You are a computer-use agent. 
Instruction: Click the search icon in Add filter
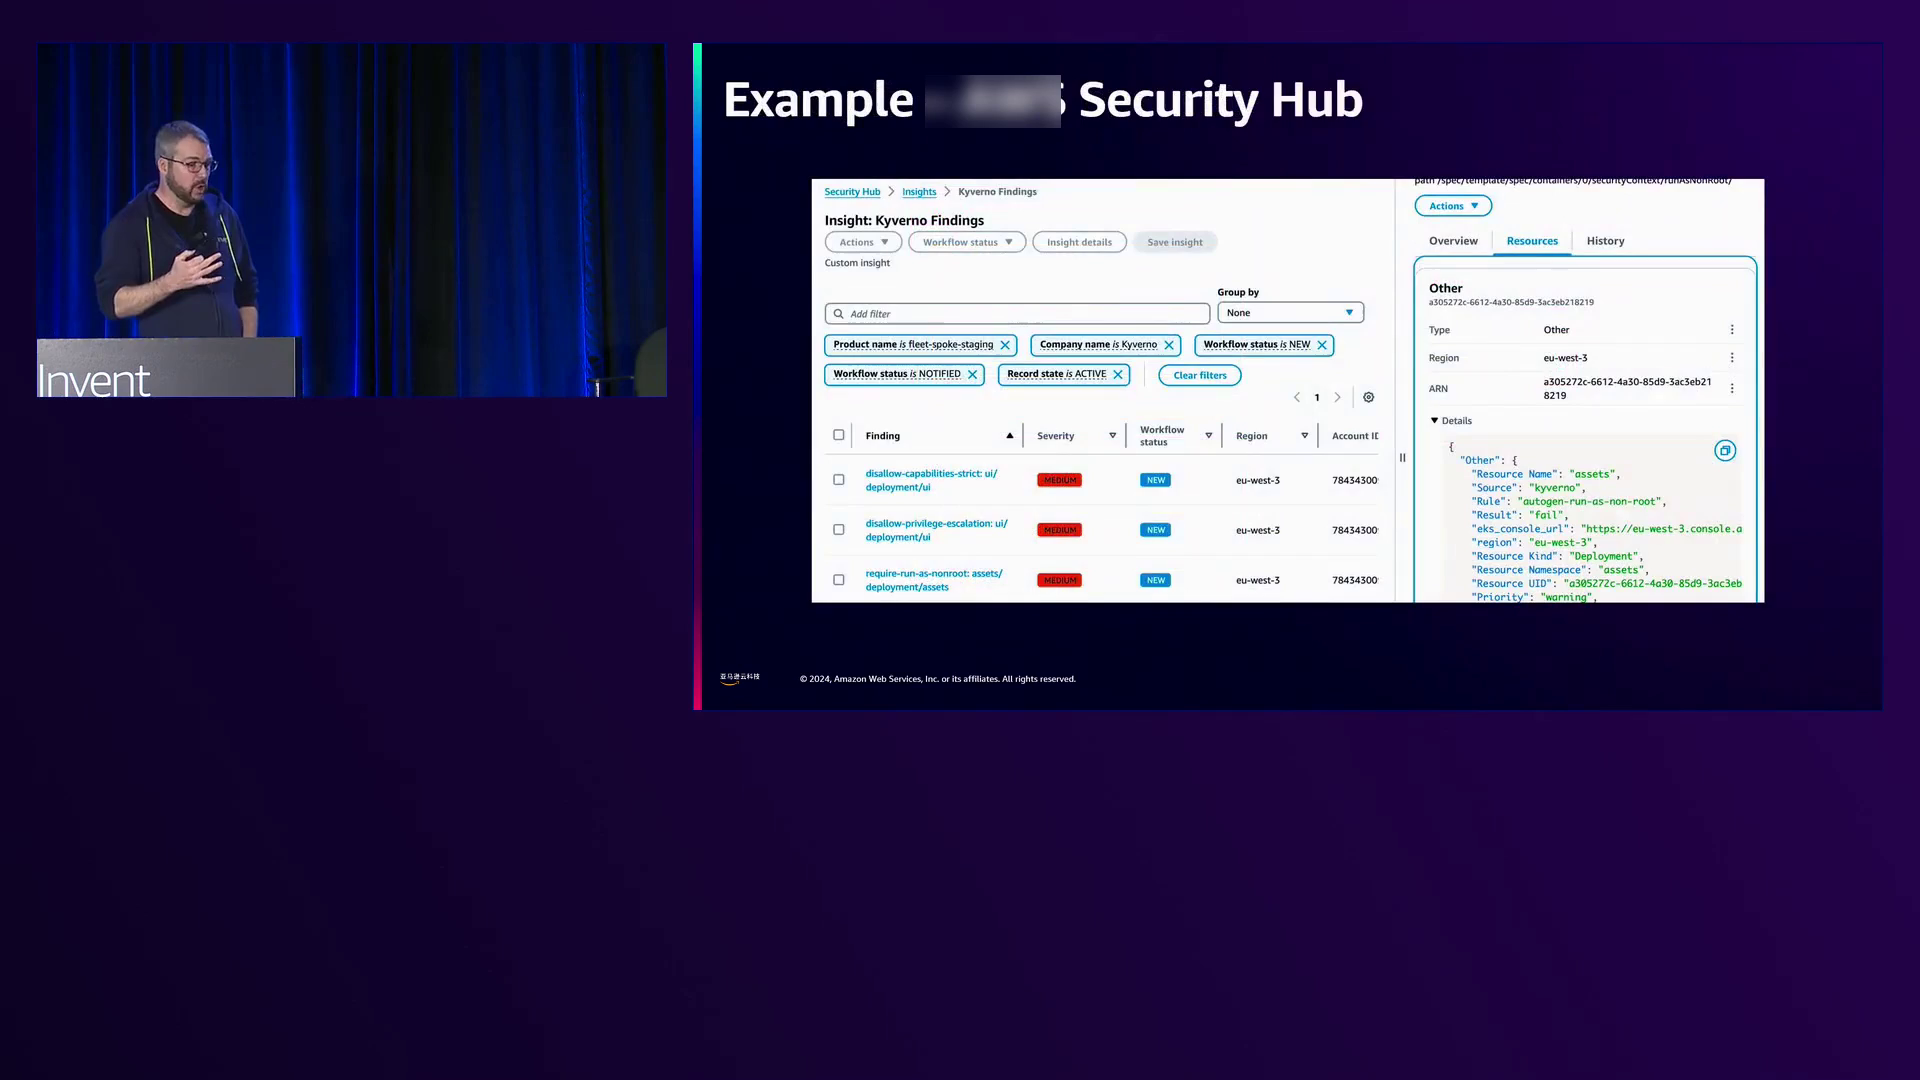[839, 314]
